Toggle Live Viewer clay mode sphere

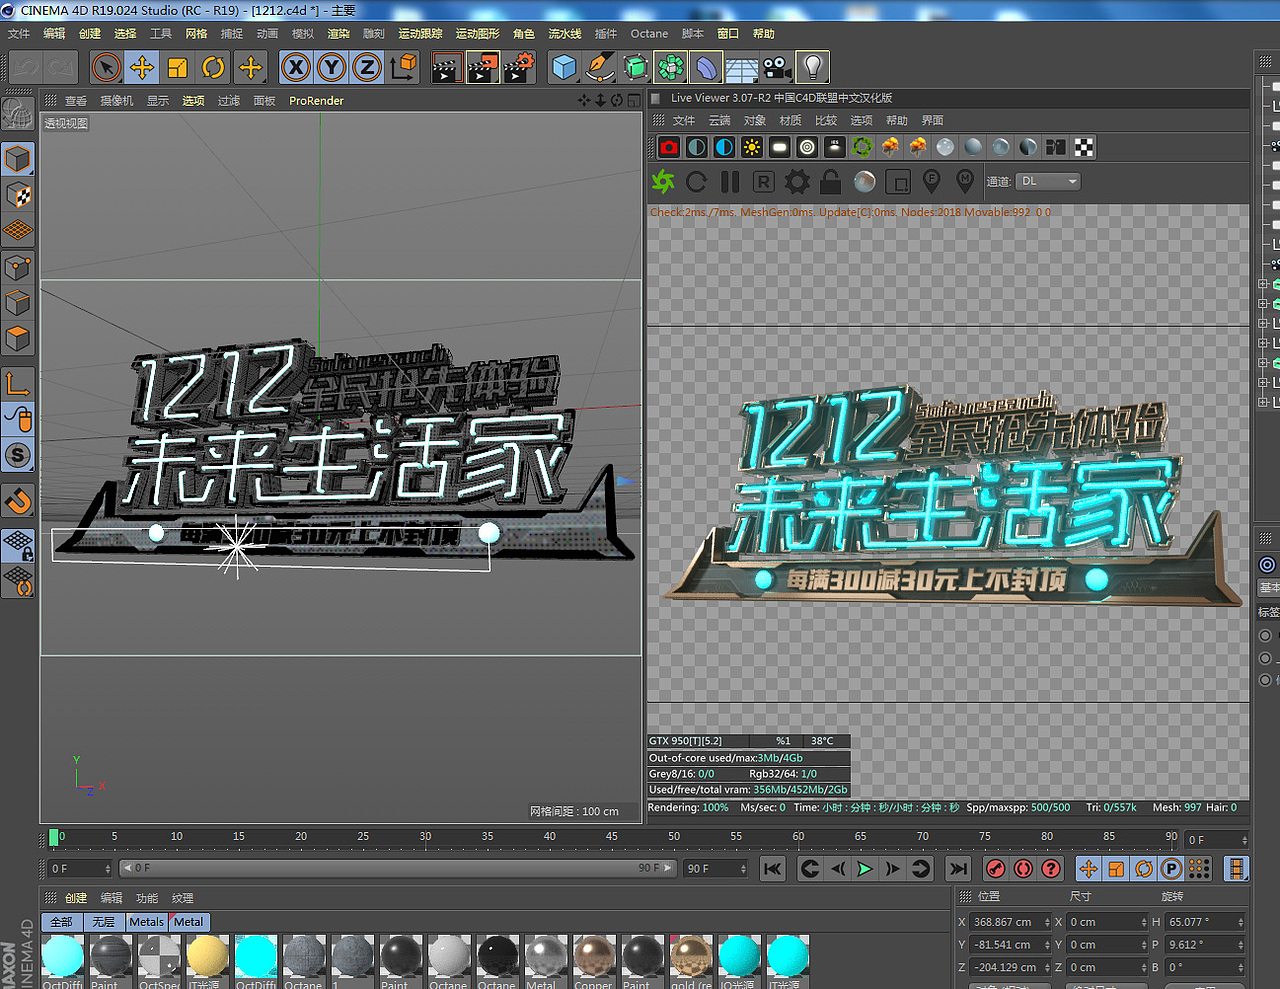click(865, 182)
